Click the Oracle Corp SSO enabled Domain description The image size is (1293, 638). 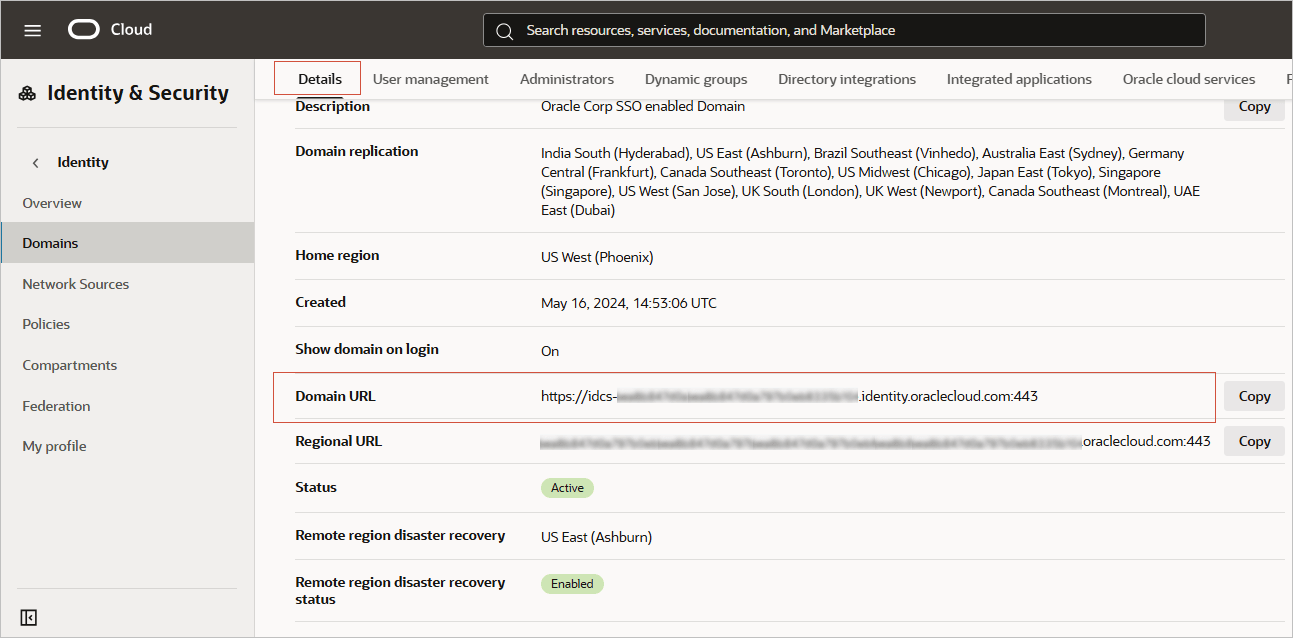point(643,106)
